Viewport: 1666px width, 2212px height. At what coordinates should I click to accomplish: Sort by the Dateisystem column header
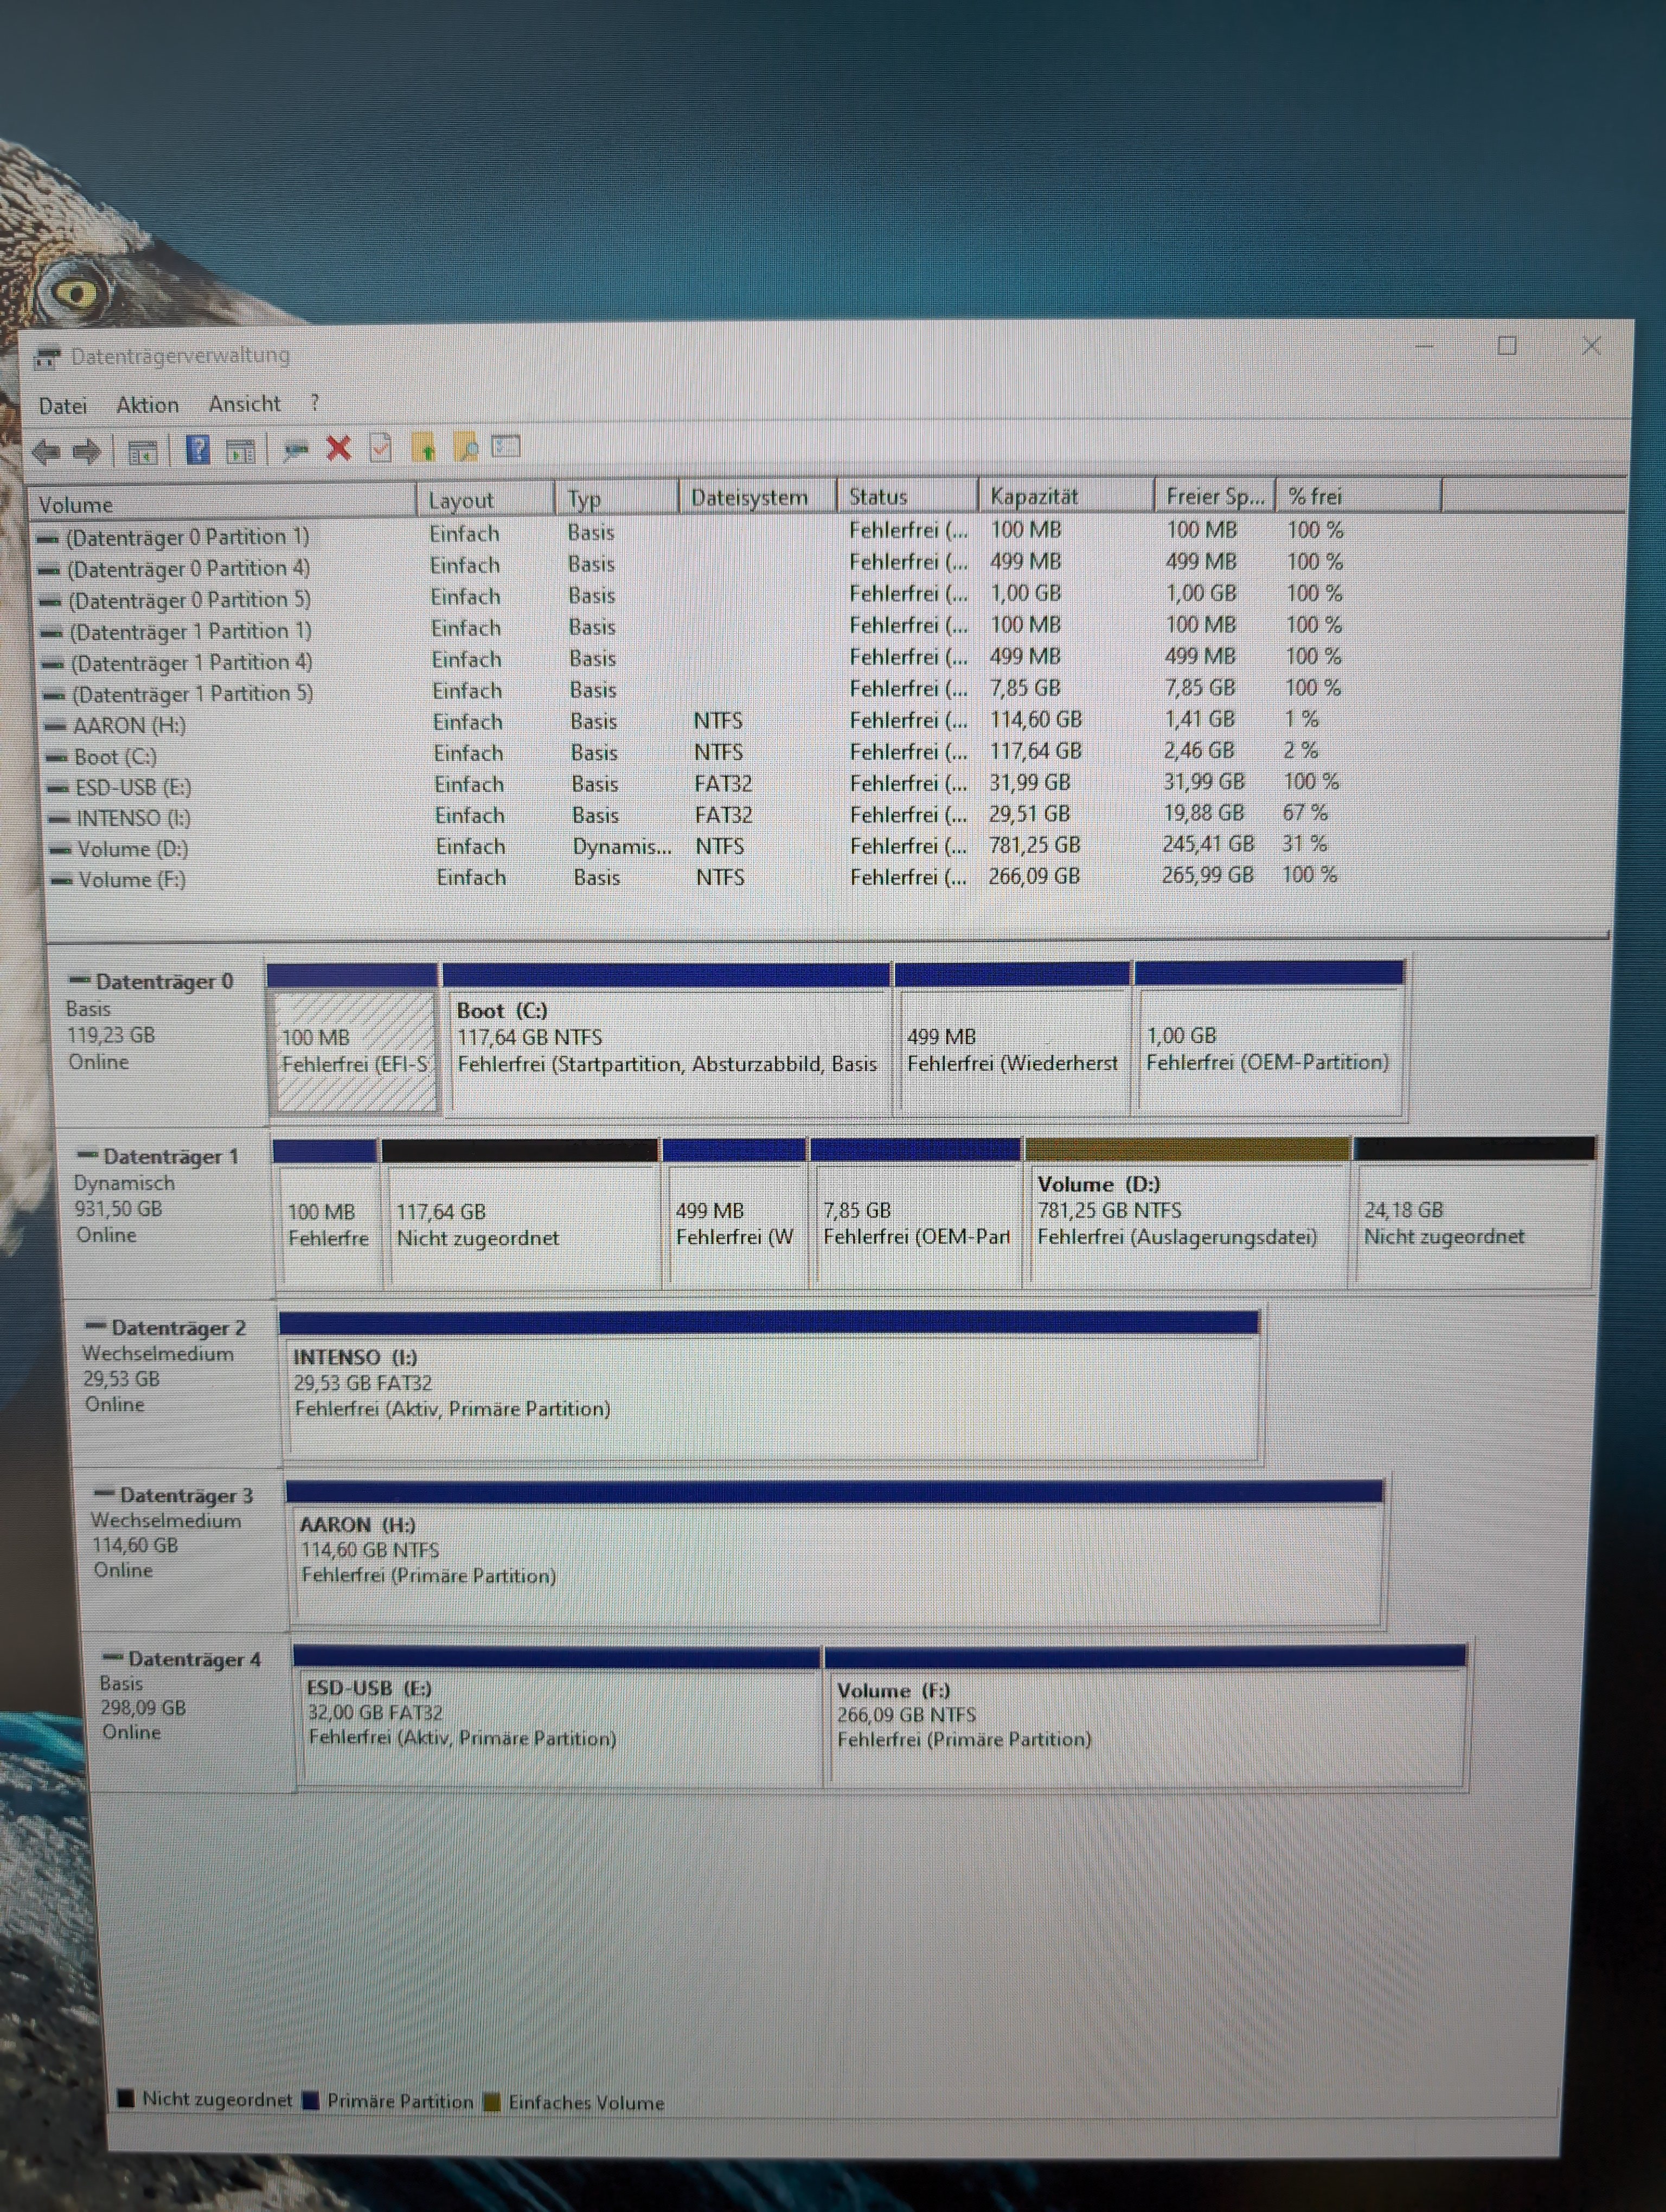(x=749, y=497)
